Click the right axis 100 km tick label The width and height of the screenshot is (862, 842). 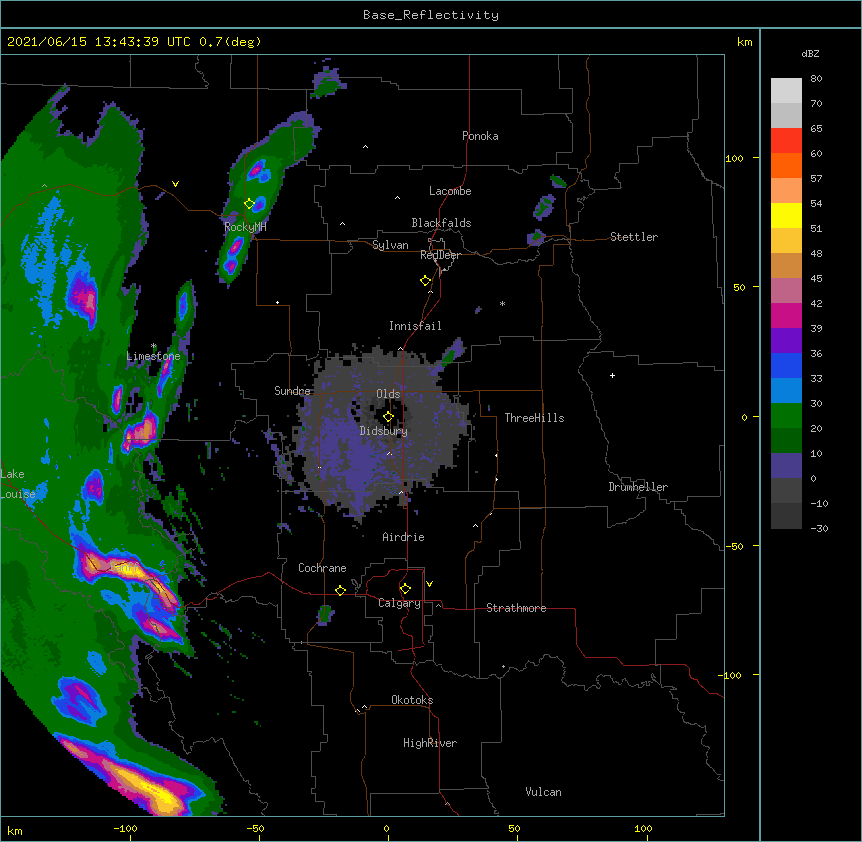point(734,158)
